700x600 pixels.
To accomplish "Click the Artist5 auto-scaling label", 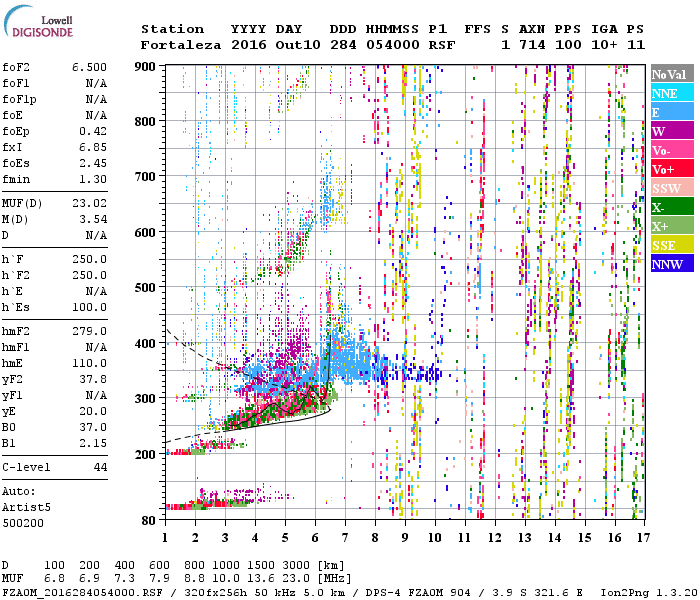I will [26, 508].
